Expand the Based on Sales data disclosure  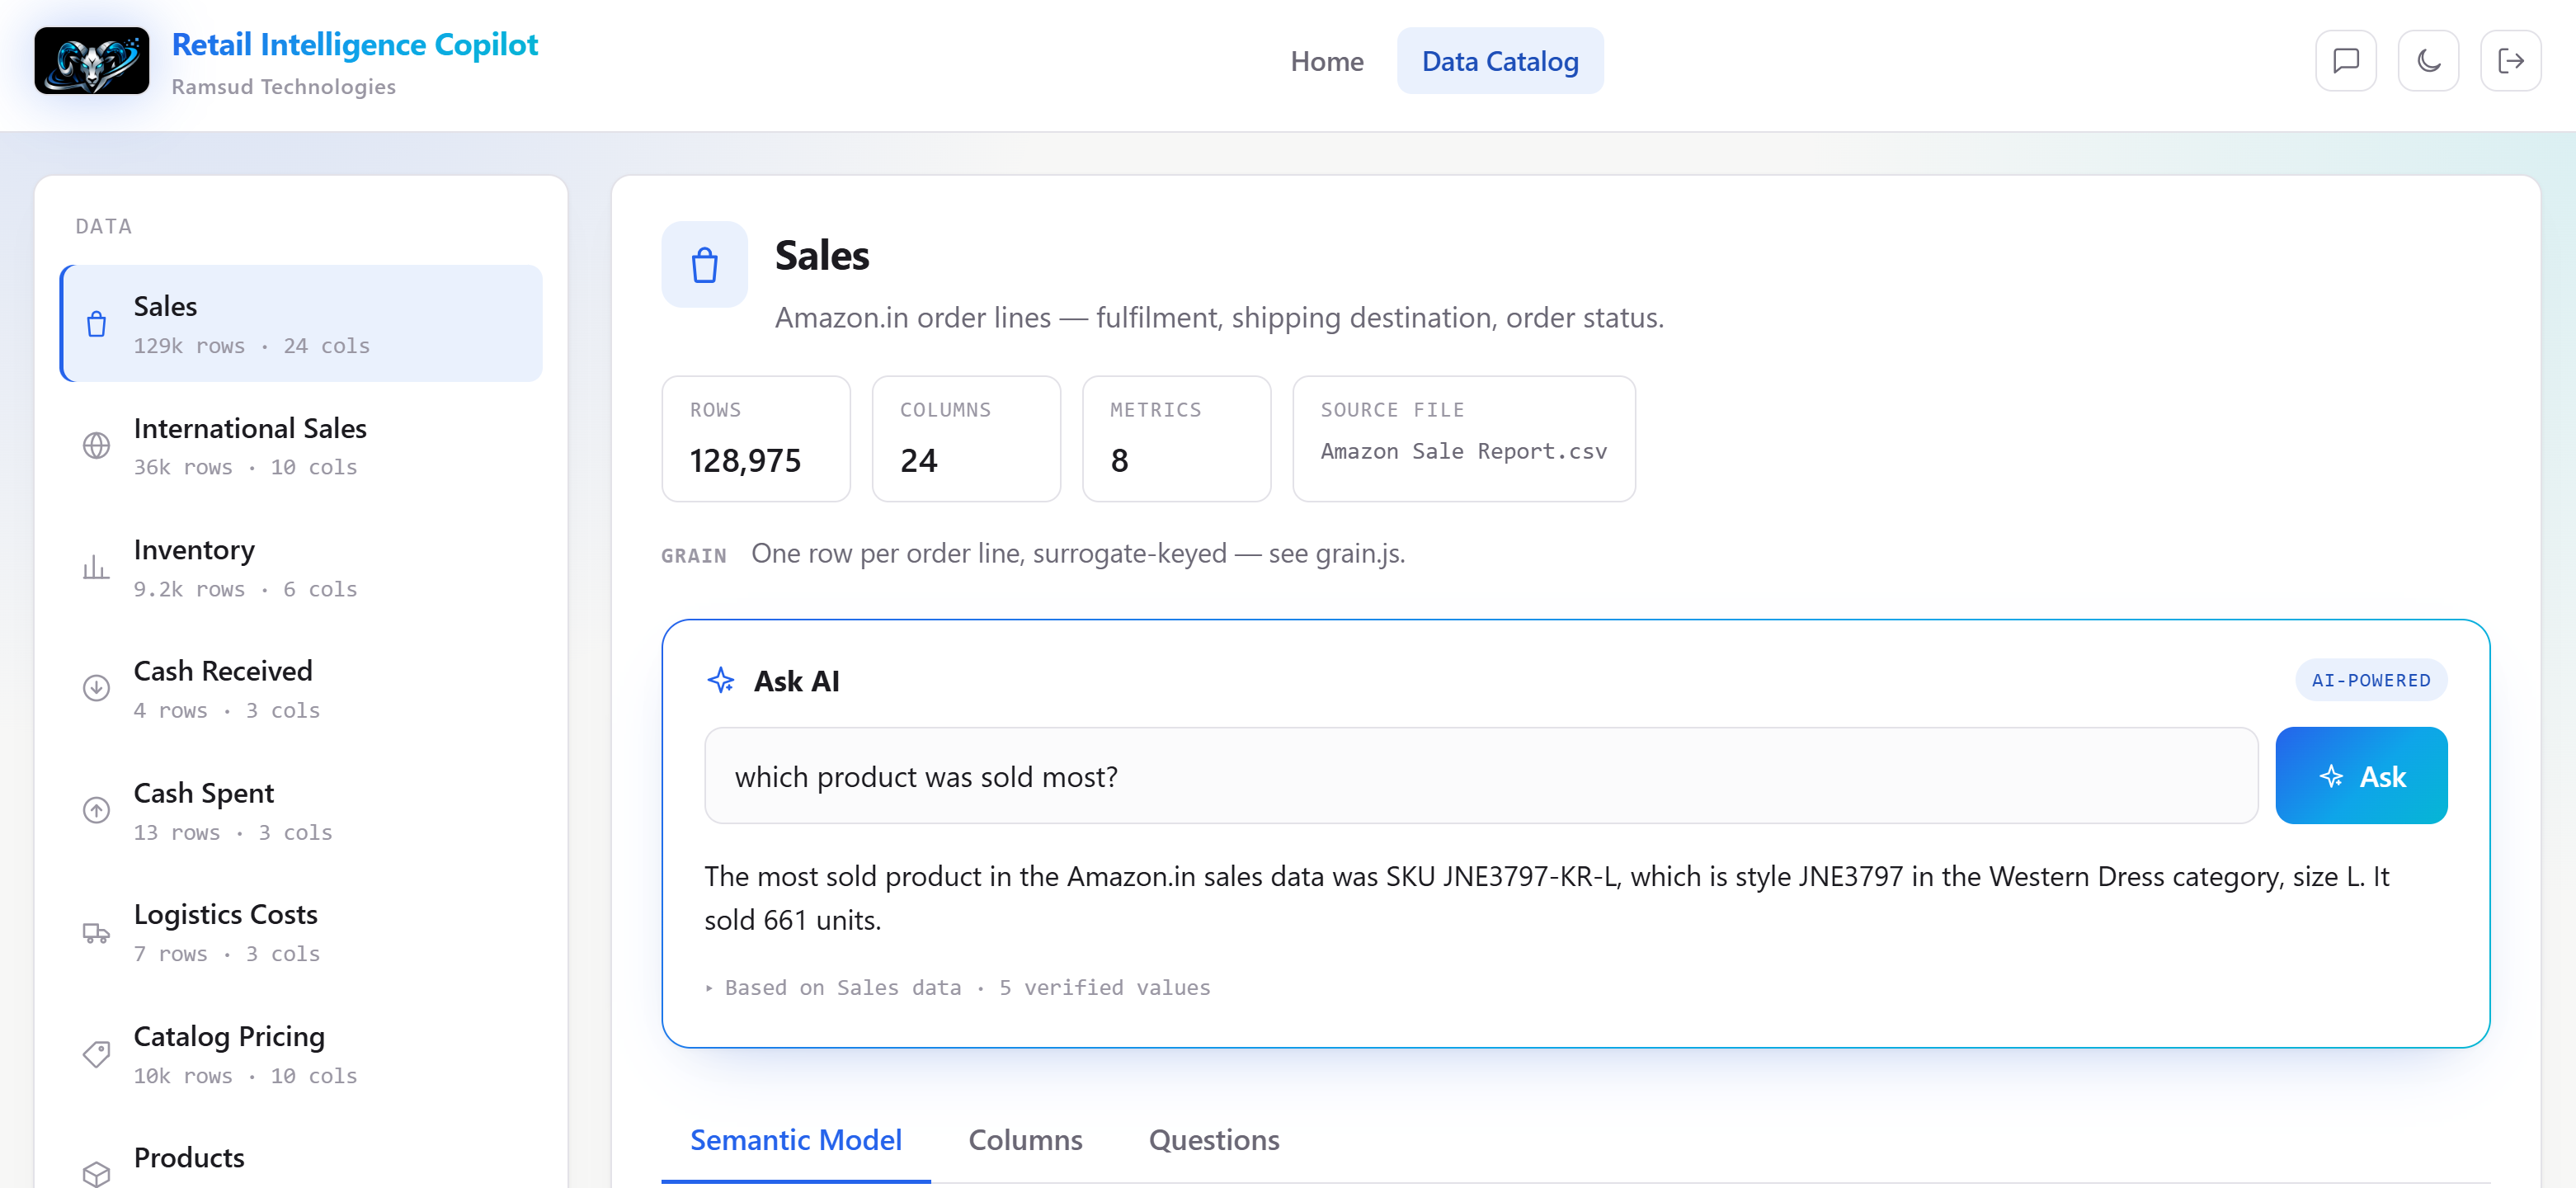pos(957,988)
